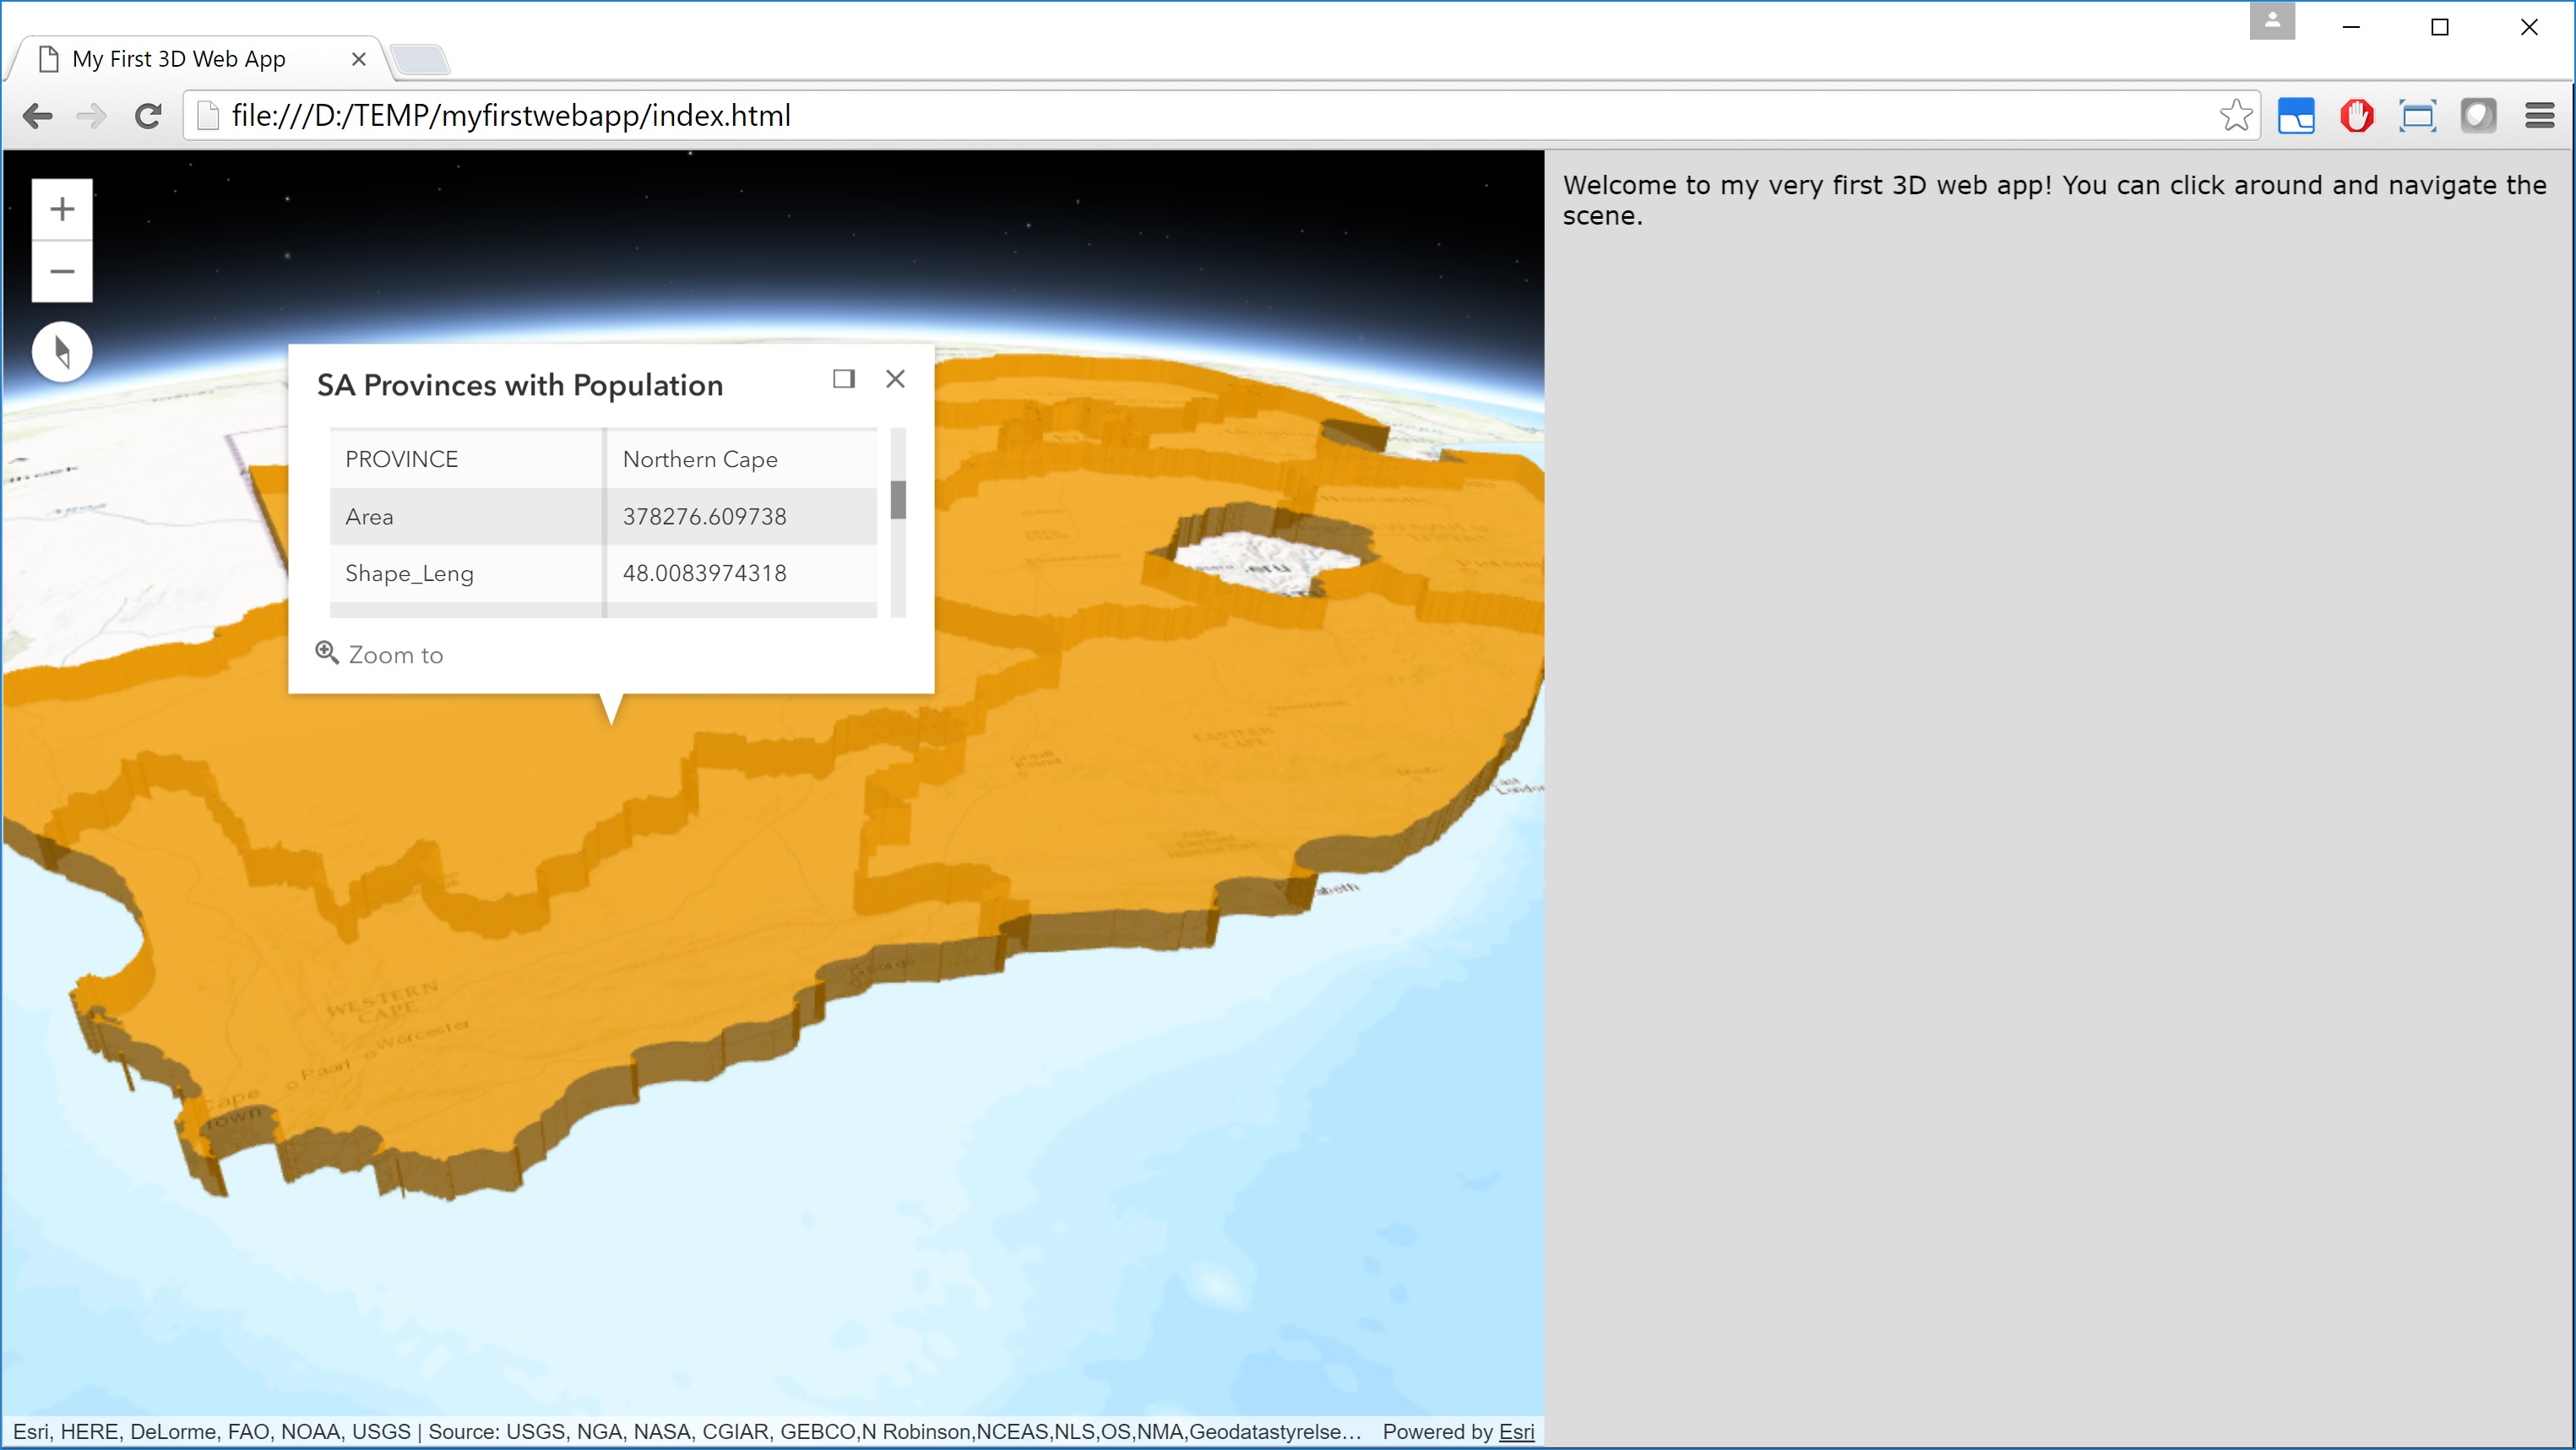
Task: Reload the page in browser
Action: [148, 116]
